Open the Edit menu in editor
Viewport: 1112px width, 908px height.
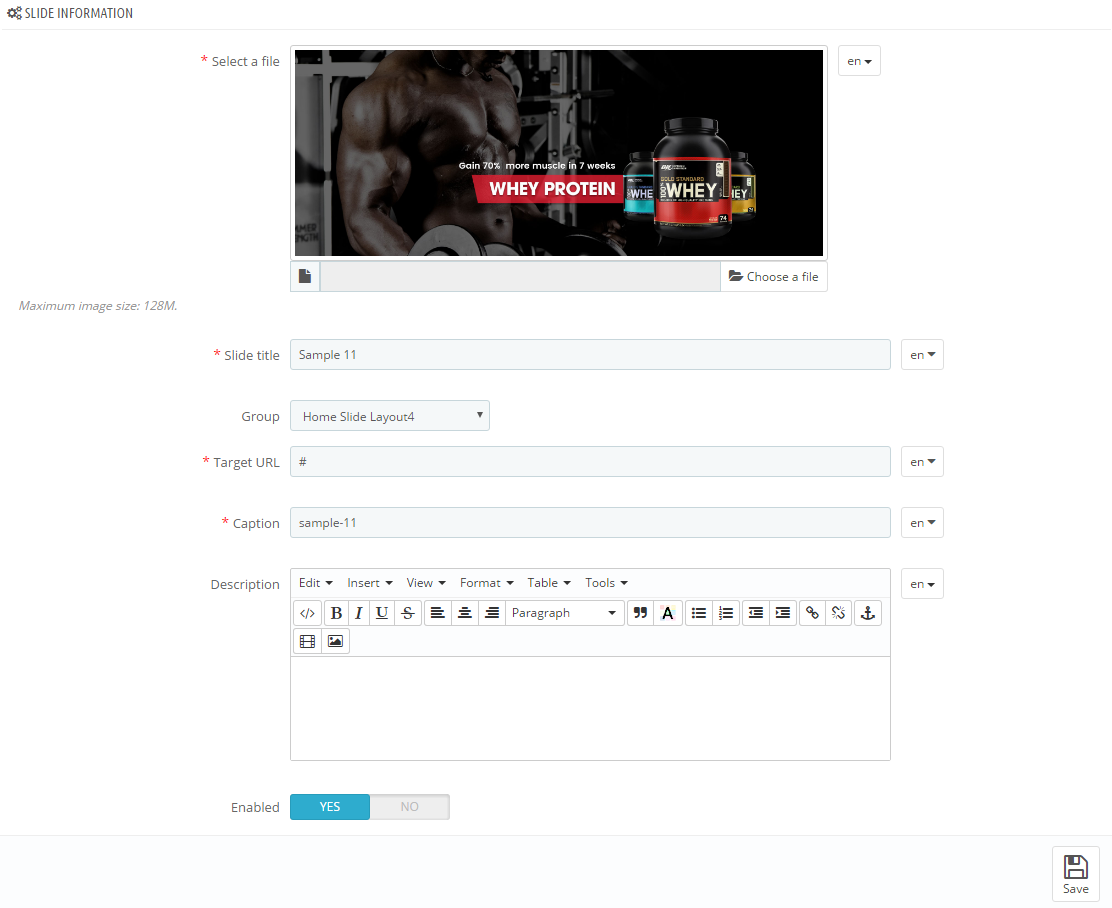click(x=316, y=583)
